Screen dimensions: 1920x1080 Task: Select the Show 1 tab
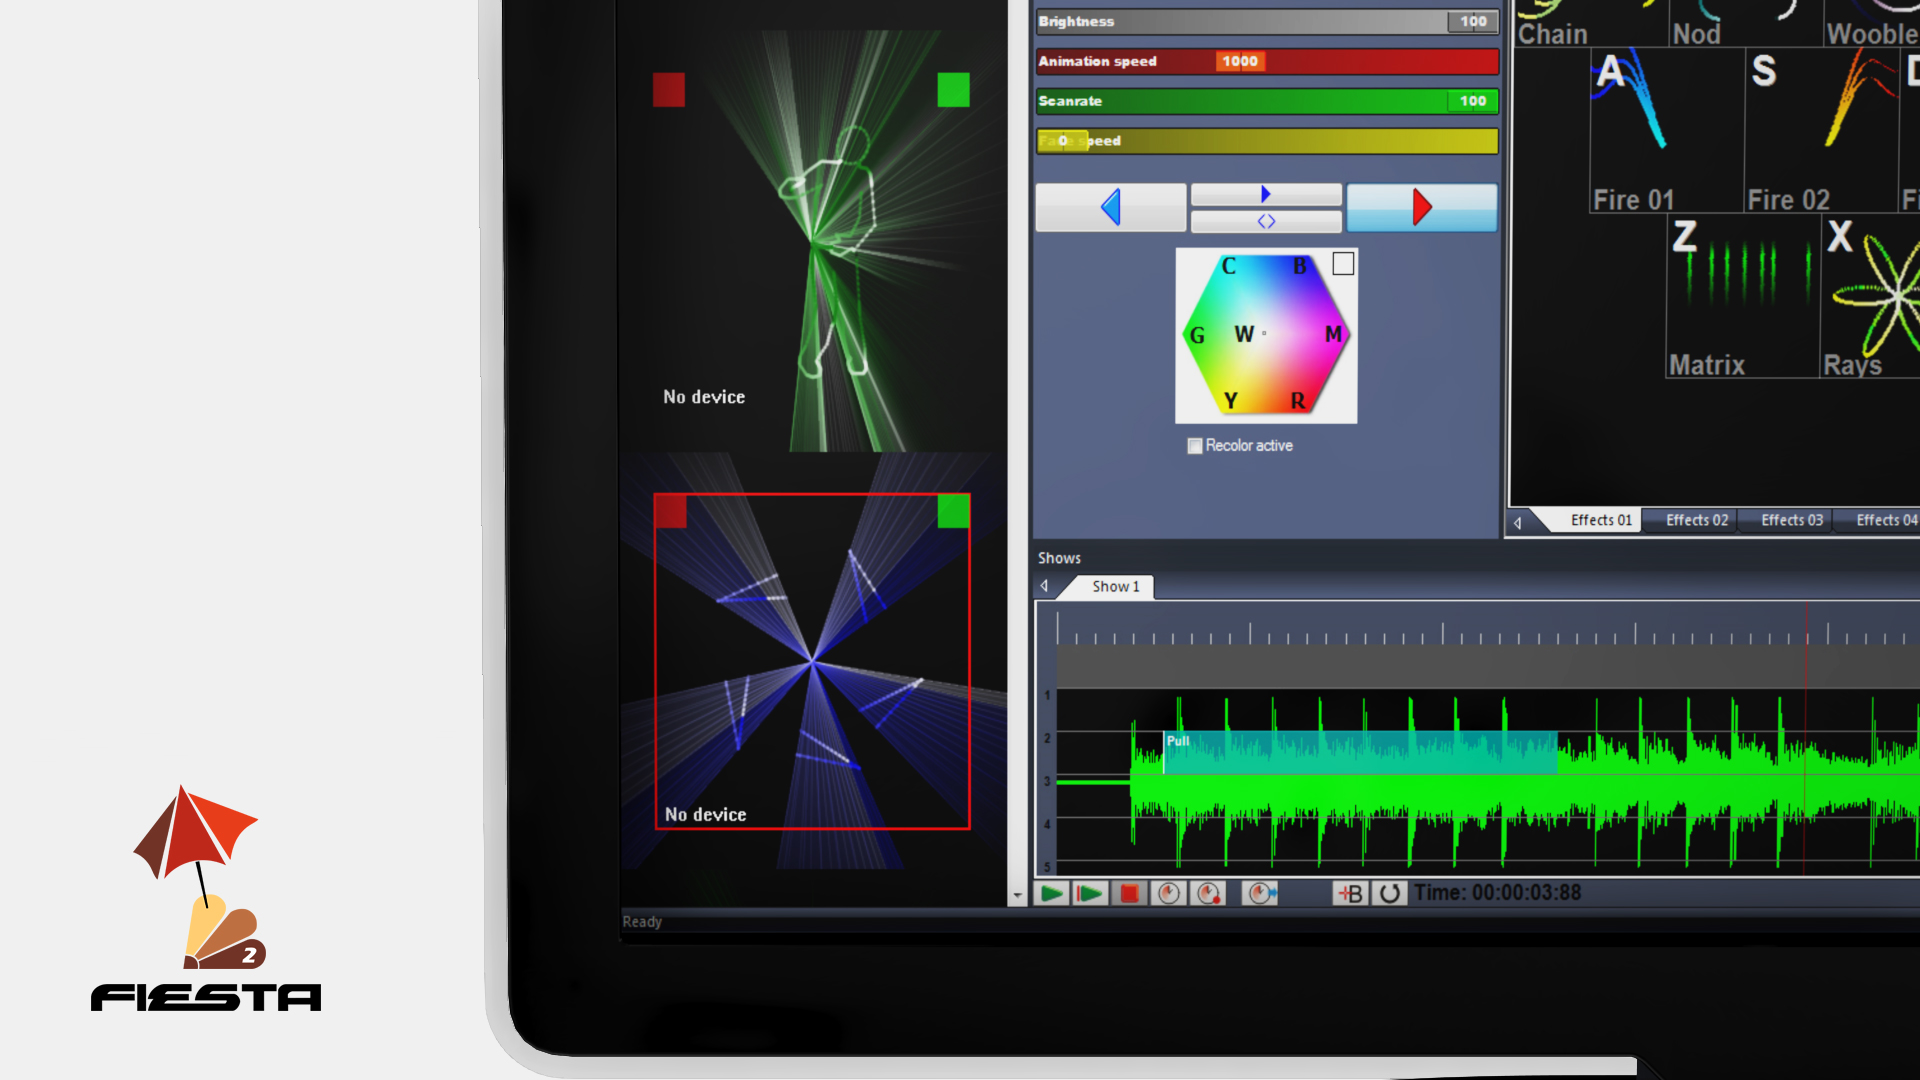1115,587
